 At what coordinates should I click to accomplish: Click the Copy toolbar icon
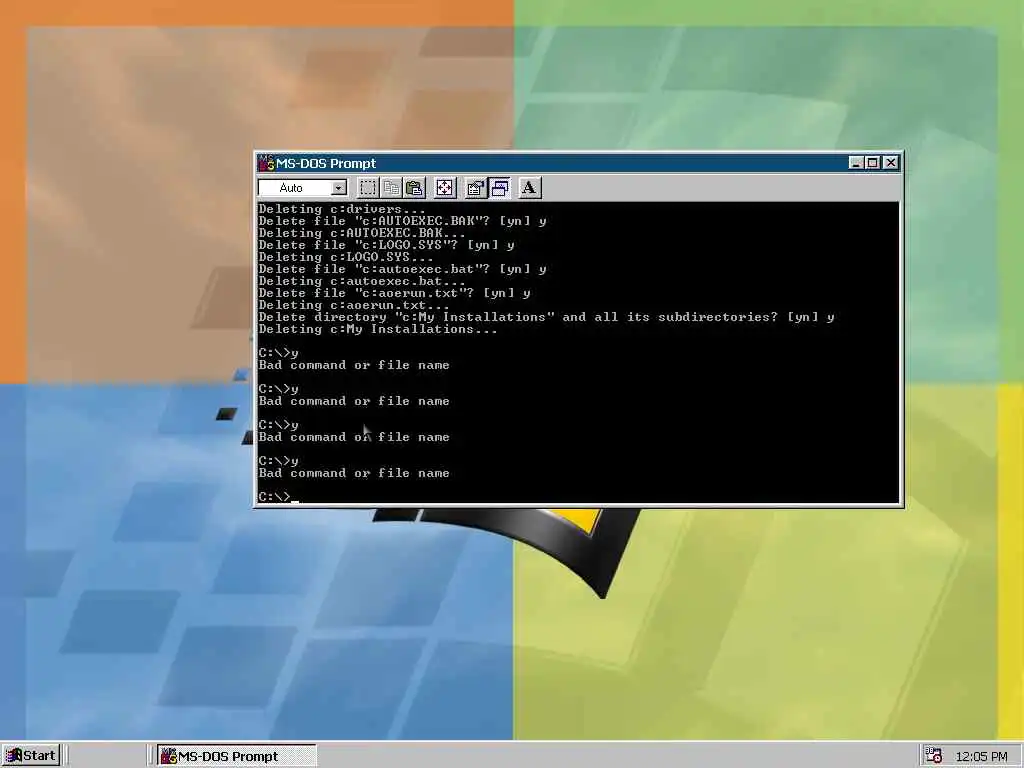391,188
